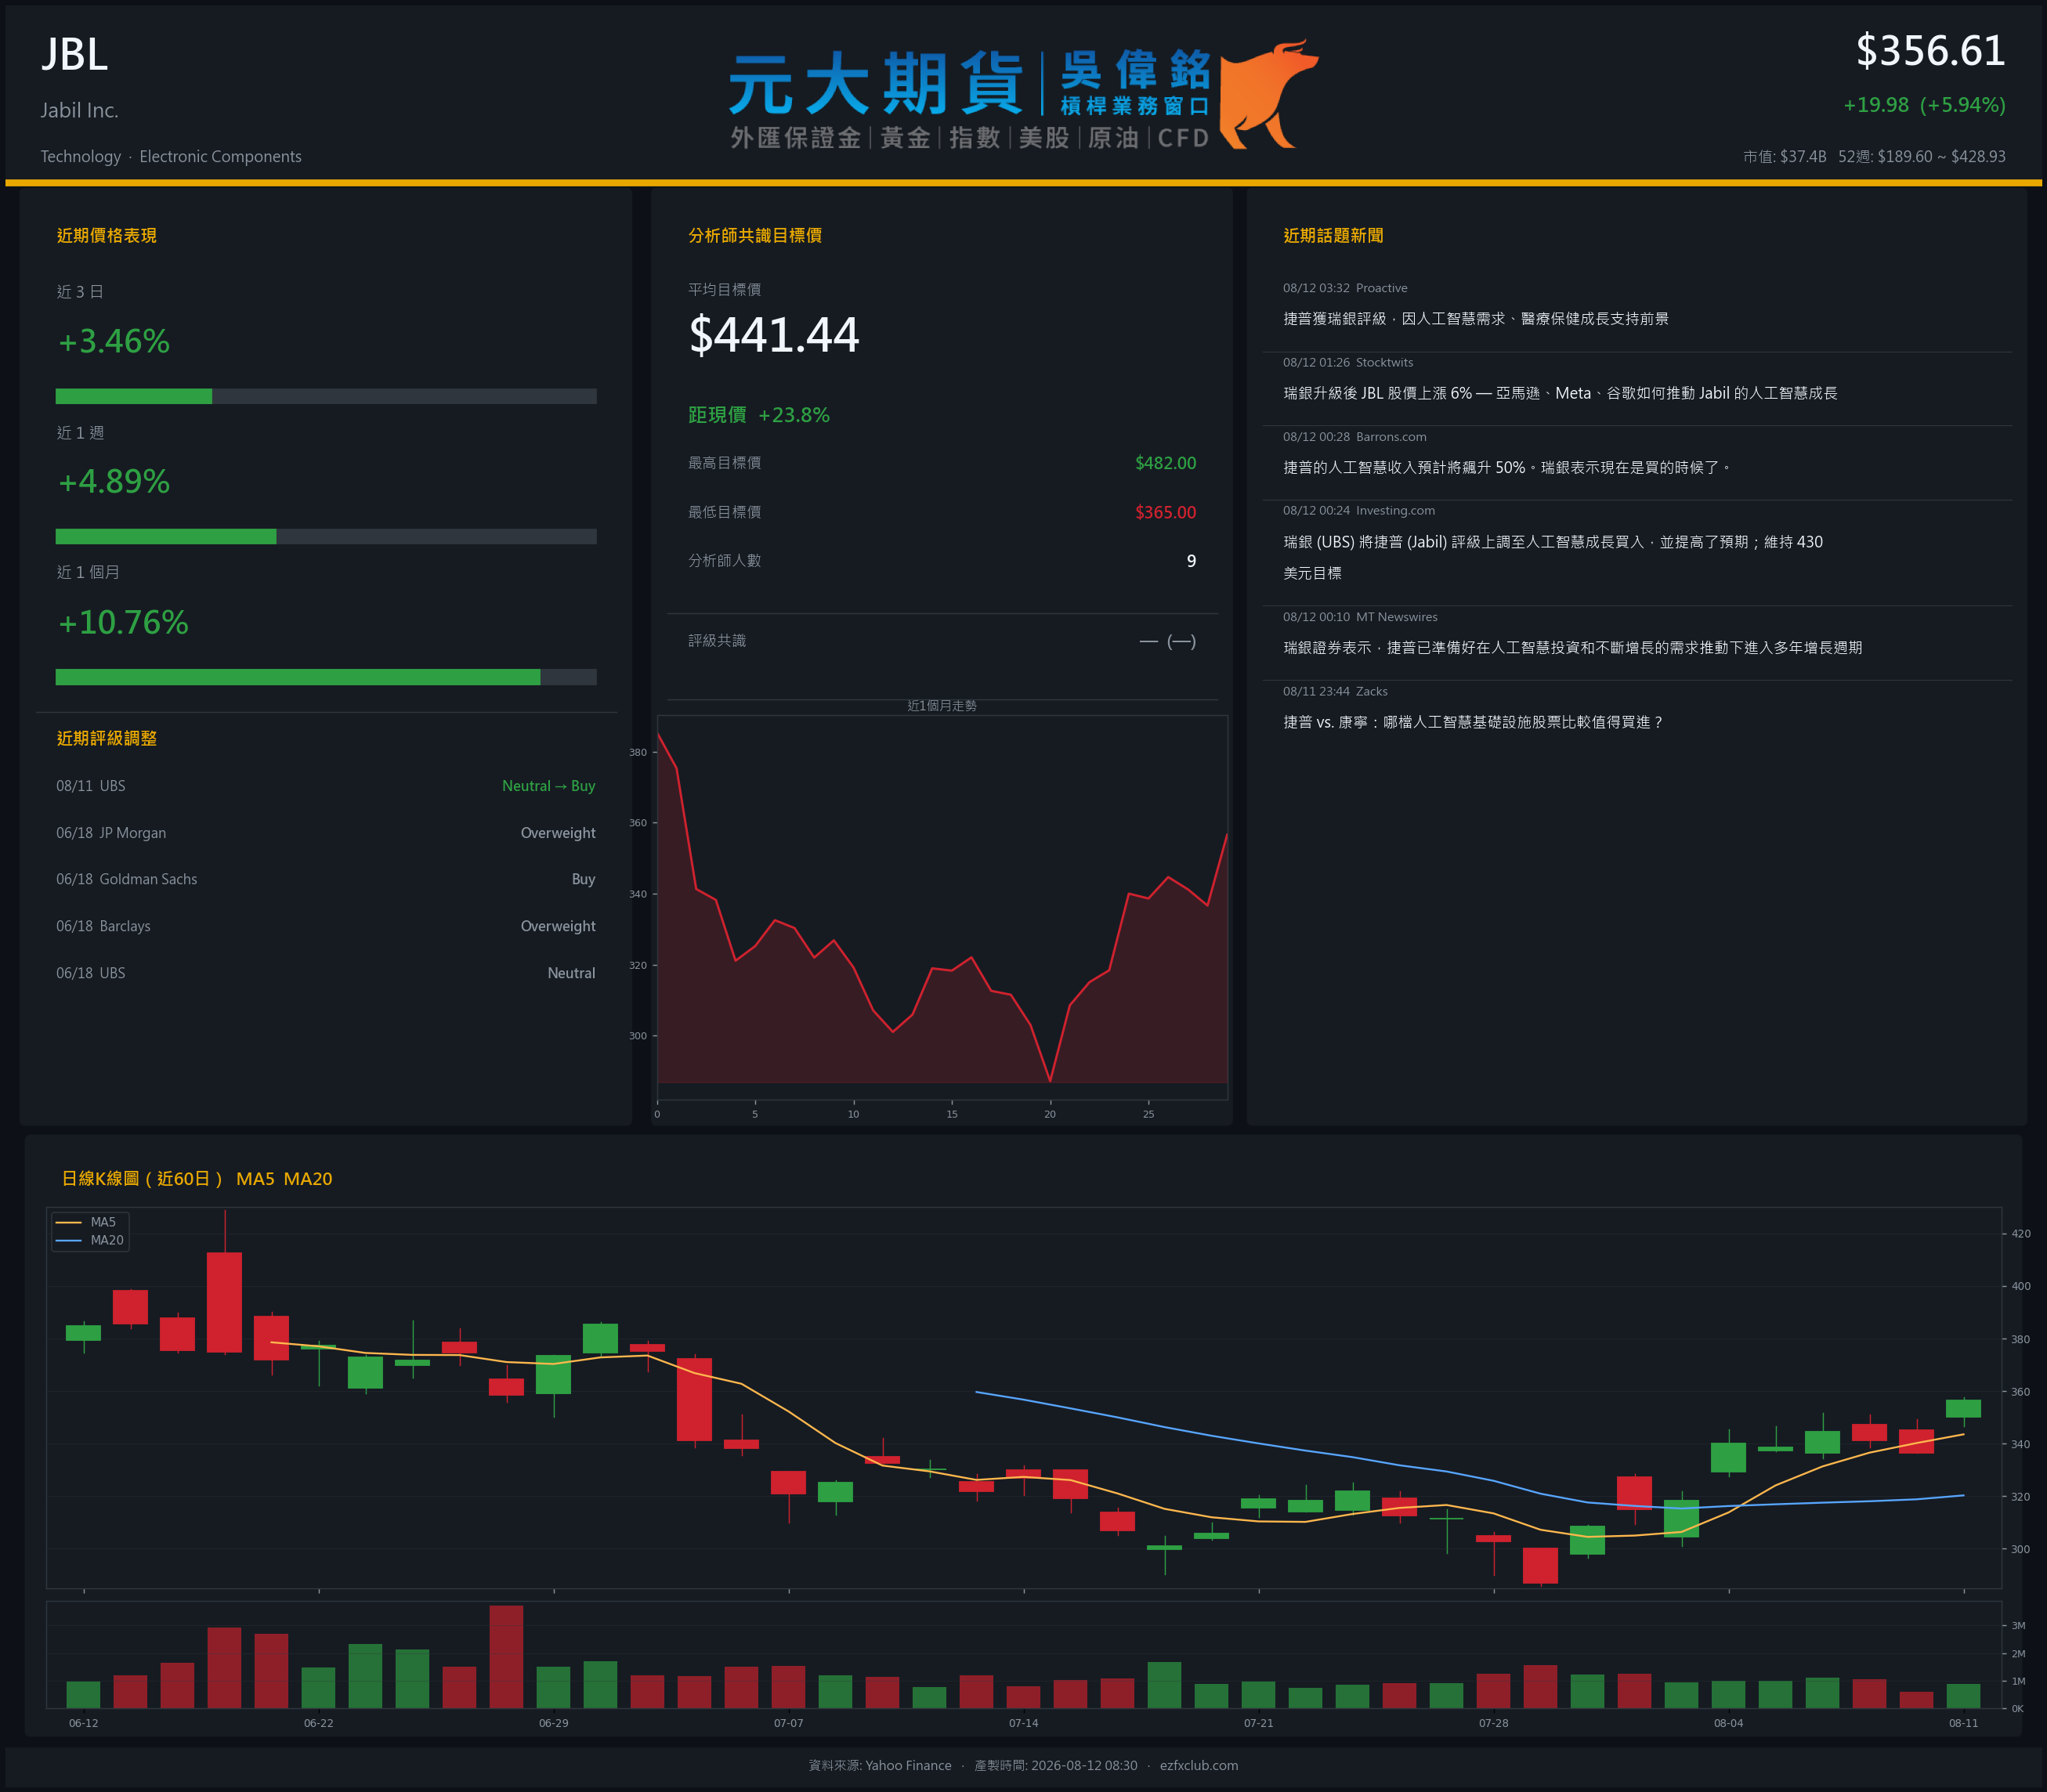Click the 日線K線圖（近60日）chart title
Image resolution: width=2047 pixels, height=1792 pixels.
coord(142,1179)
